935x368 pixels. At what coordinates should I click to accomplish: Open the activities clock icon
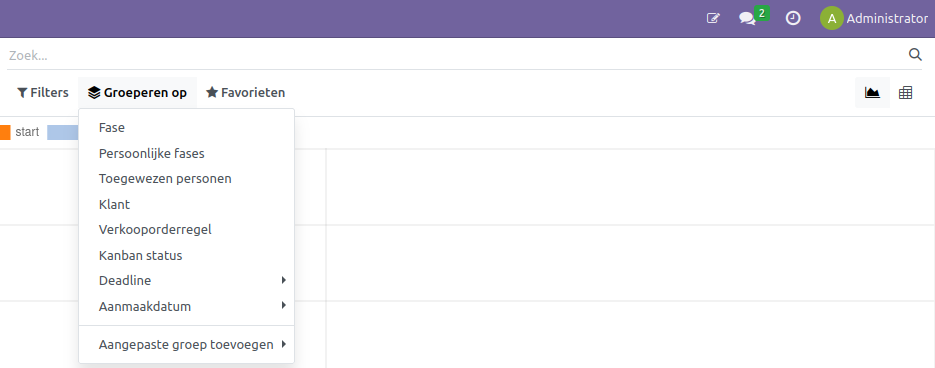(x=792, y=18)
